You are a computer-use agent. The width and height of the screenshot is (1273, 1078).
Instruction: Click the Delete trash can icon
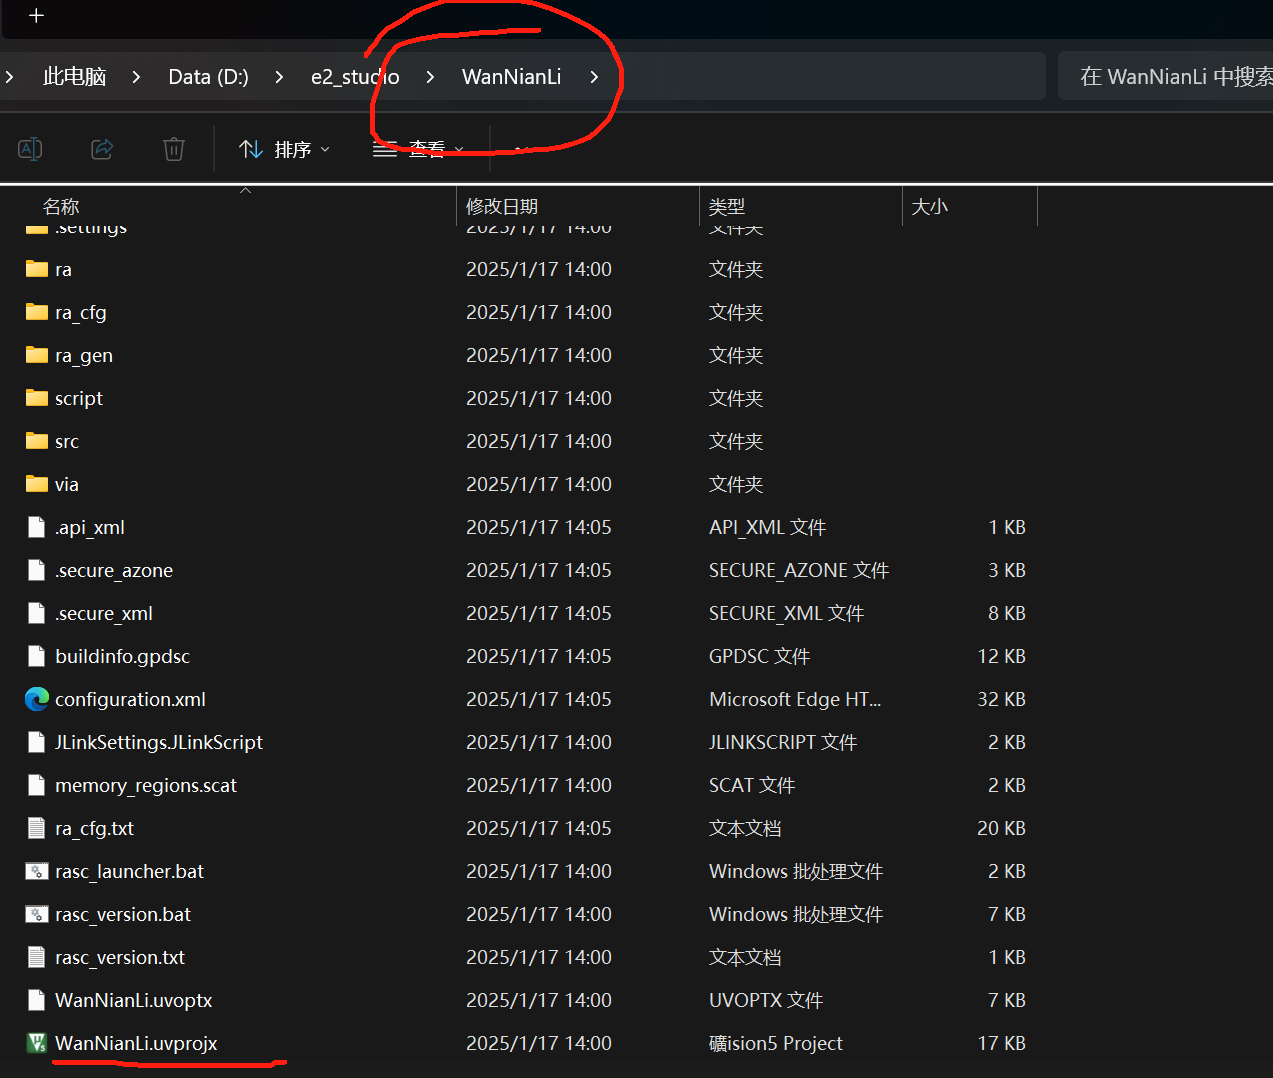(x=174, y=149)
